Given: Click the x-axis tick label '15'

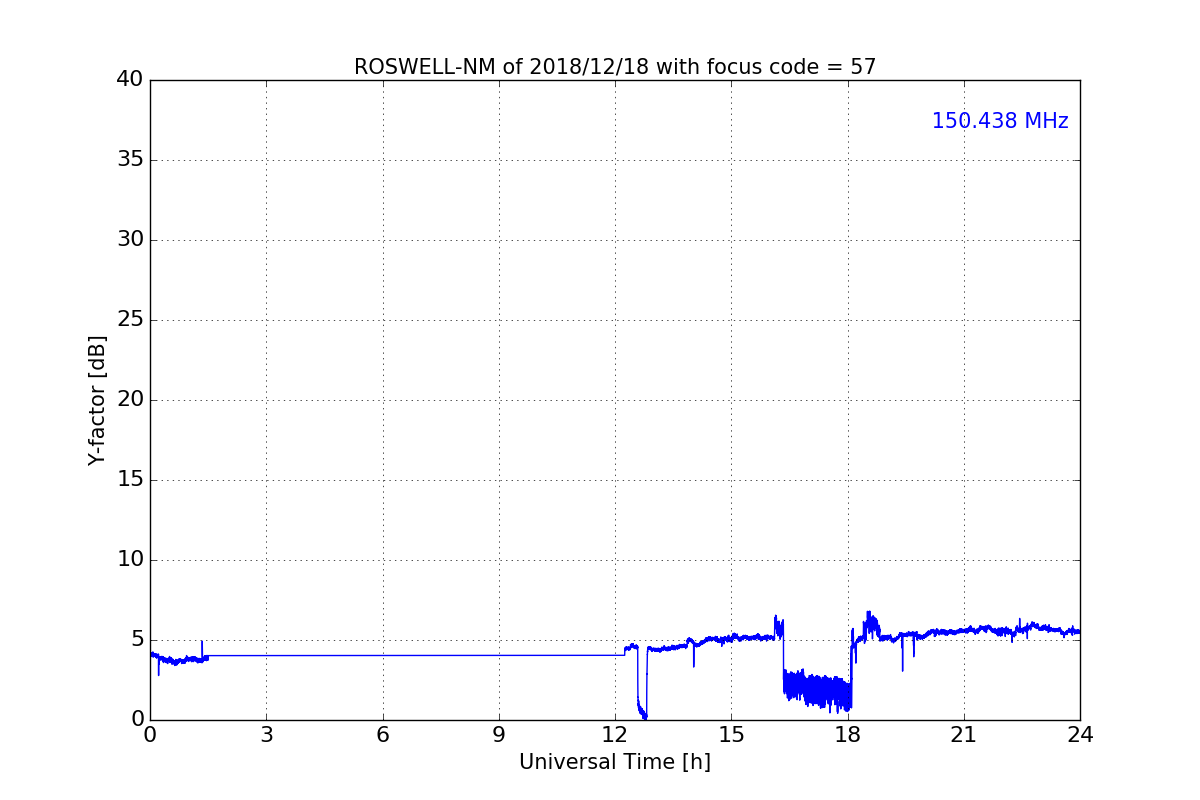Looking at the screenshot, I should pyautogui.click(x=731, y=734).
